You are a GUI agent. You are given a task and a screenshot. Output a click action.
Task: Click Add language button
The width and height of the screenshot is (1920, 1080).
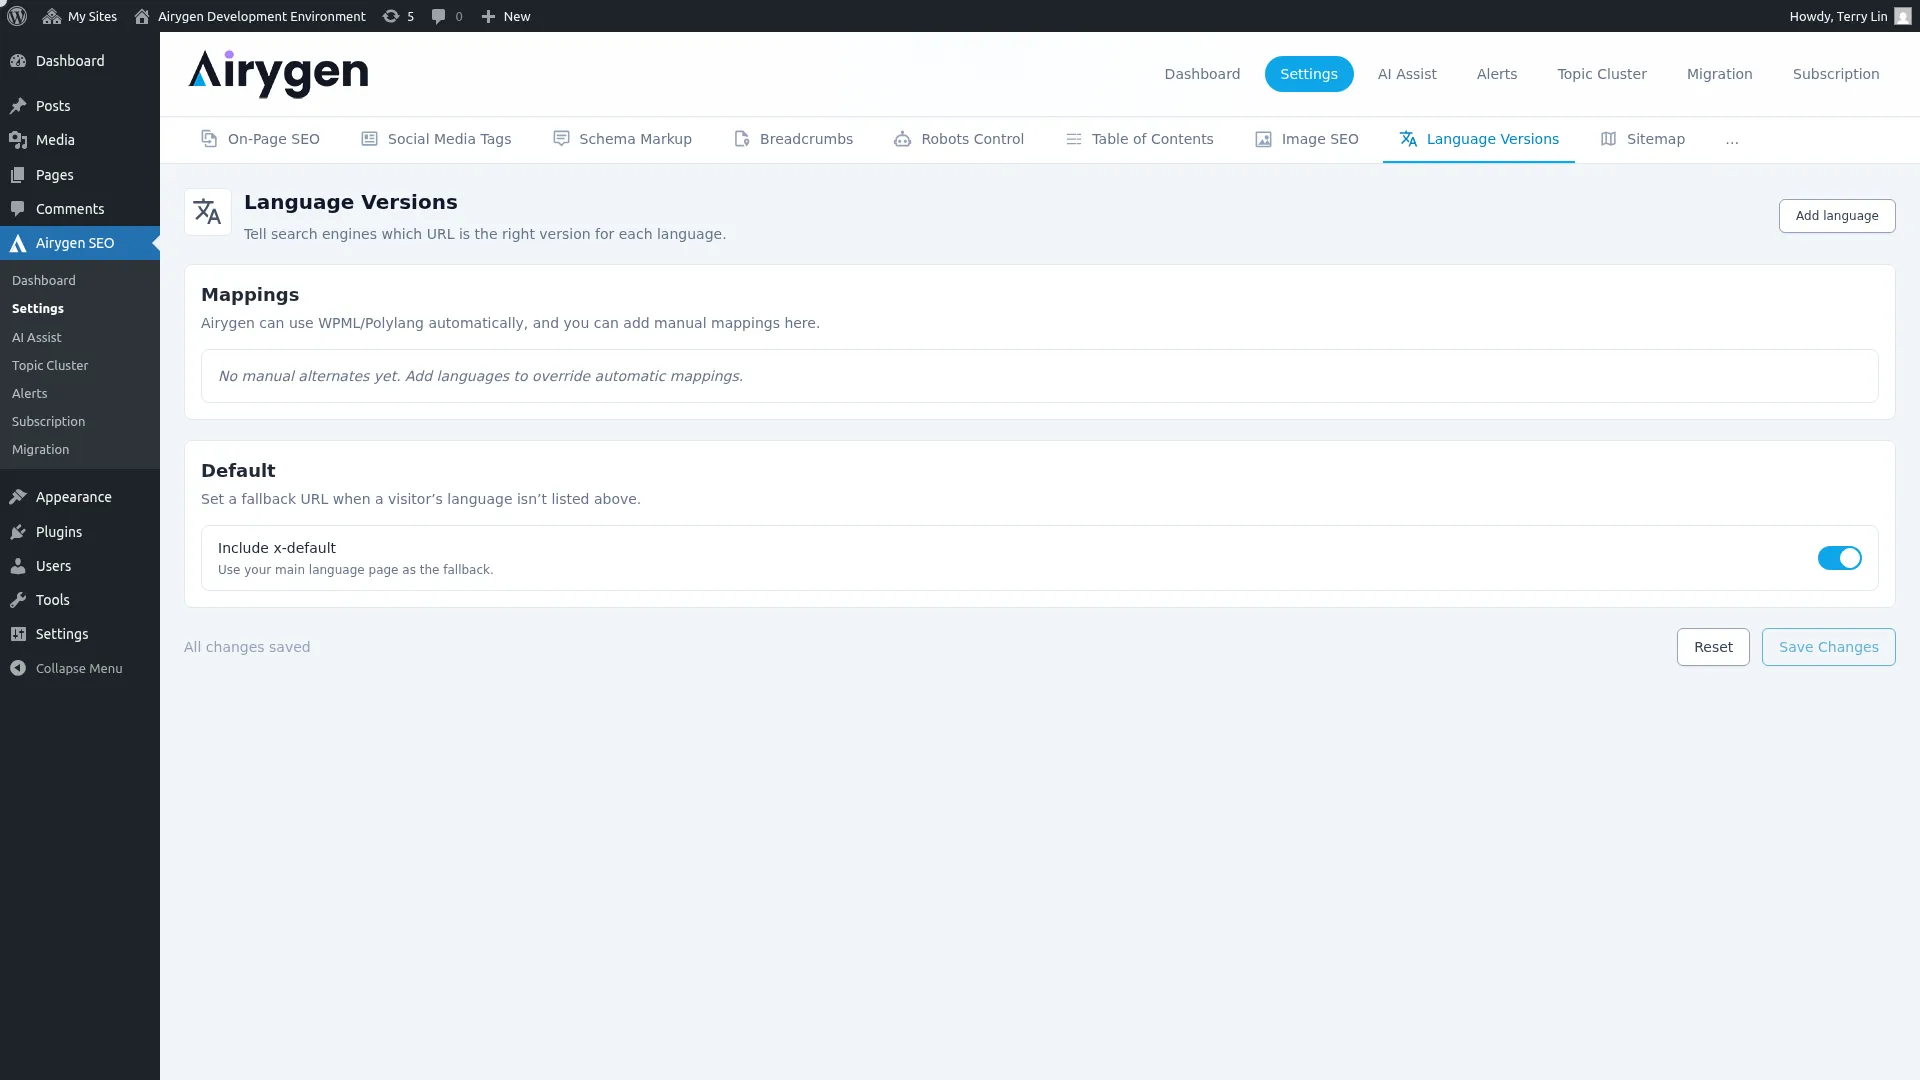[x=1837, y=216]
